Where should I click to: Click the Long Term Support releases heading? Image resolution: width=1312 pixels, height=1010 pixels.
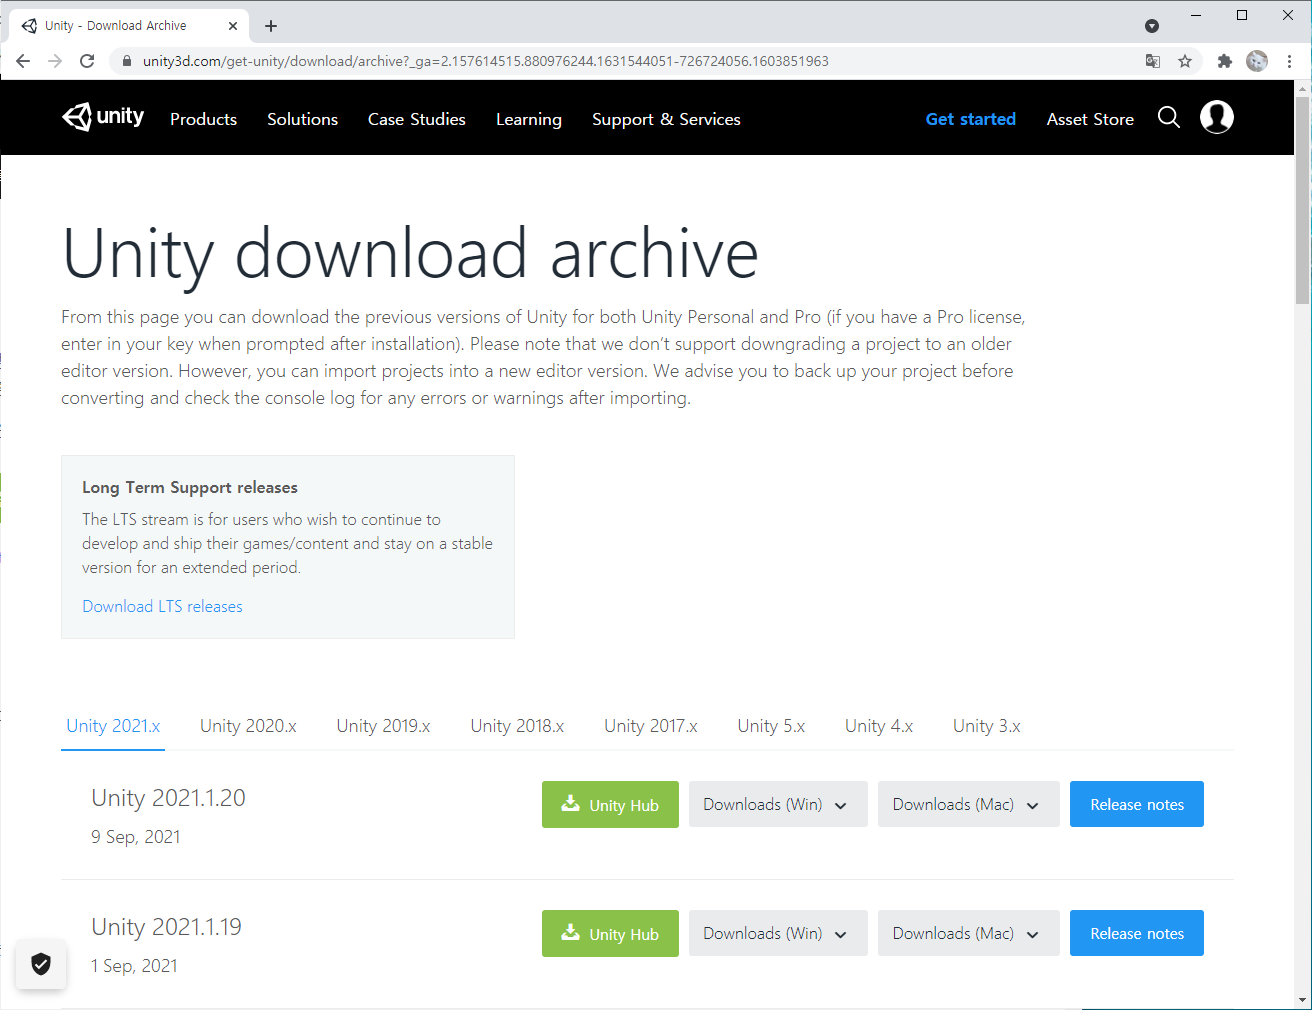coord(190,487)
